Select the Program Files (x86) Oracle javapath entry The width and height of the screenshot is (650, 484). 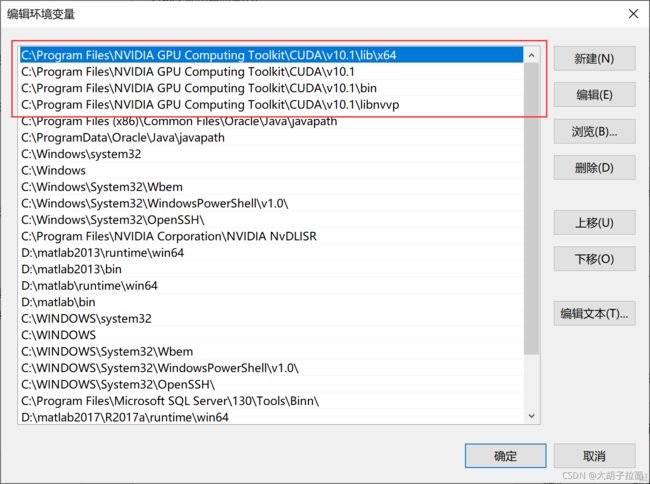[x=272, y=121]
